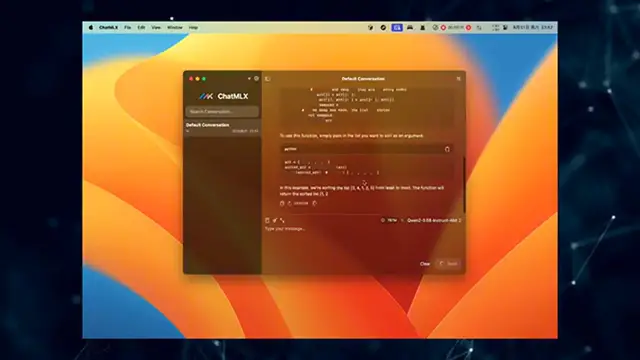
Task: Open the Help menu
Action: coord(193,27)
